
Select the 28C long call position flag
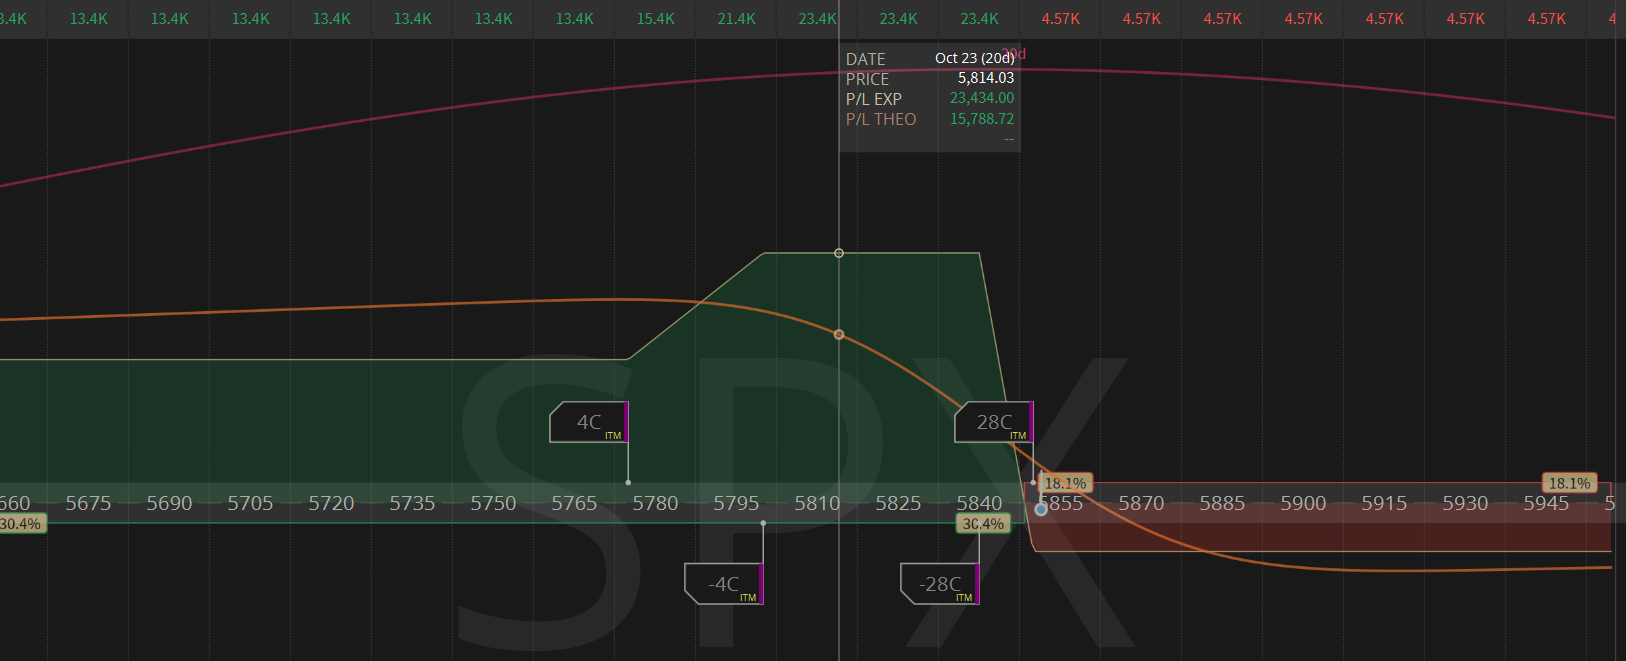tap(994, 422)
